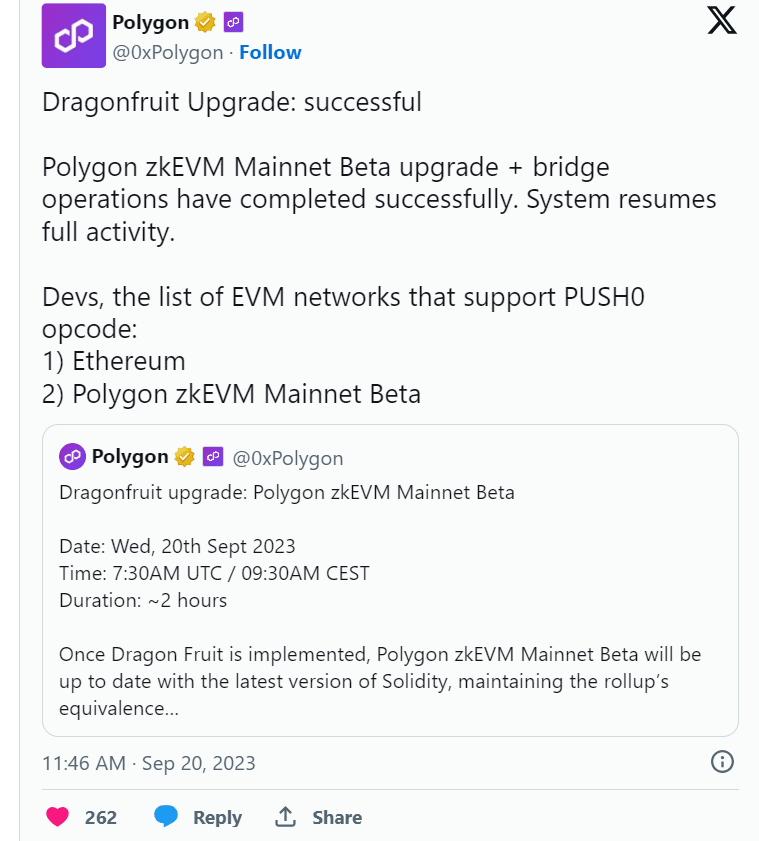The image size is (759, 841).
Task: Open the X logo in the top corner
Action: coord(722,21)
